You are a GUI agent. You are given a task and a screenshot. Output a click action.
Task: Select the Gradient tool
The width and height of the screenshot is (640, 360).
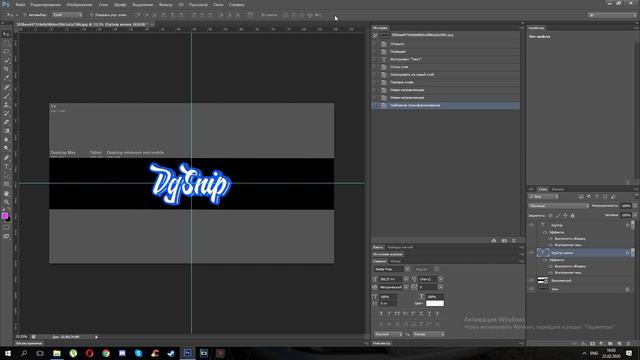click(x=6, y=131)
